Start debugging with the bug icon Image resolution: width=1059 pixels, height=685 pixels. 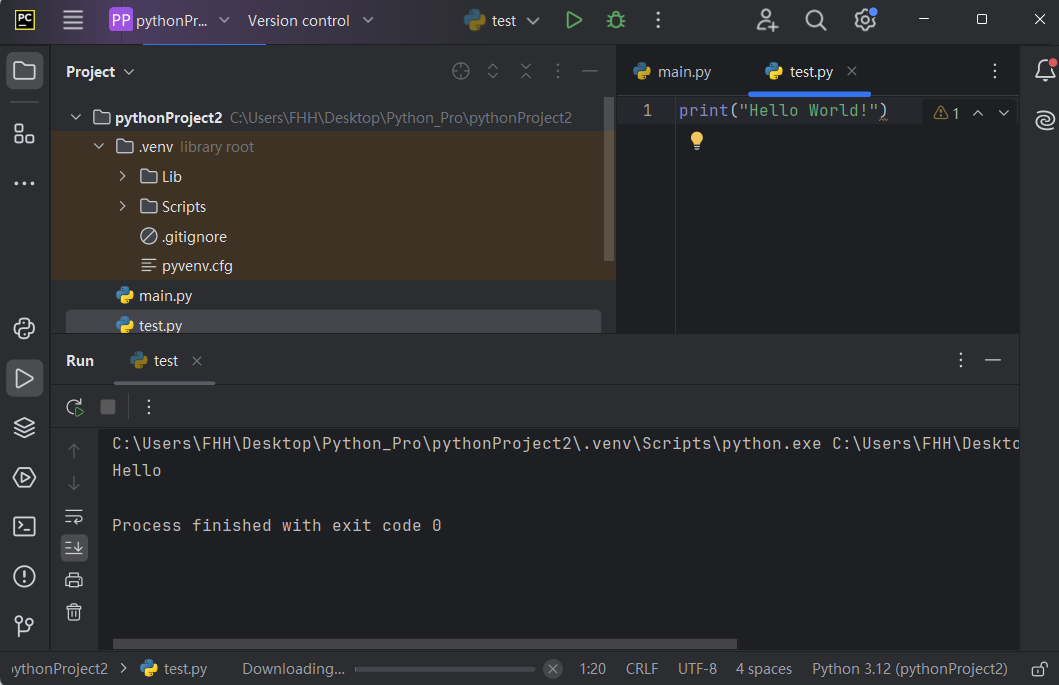click(x=616, y=20)
